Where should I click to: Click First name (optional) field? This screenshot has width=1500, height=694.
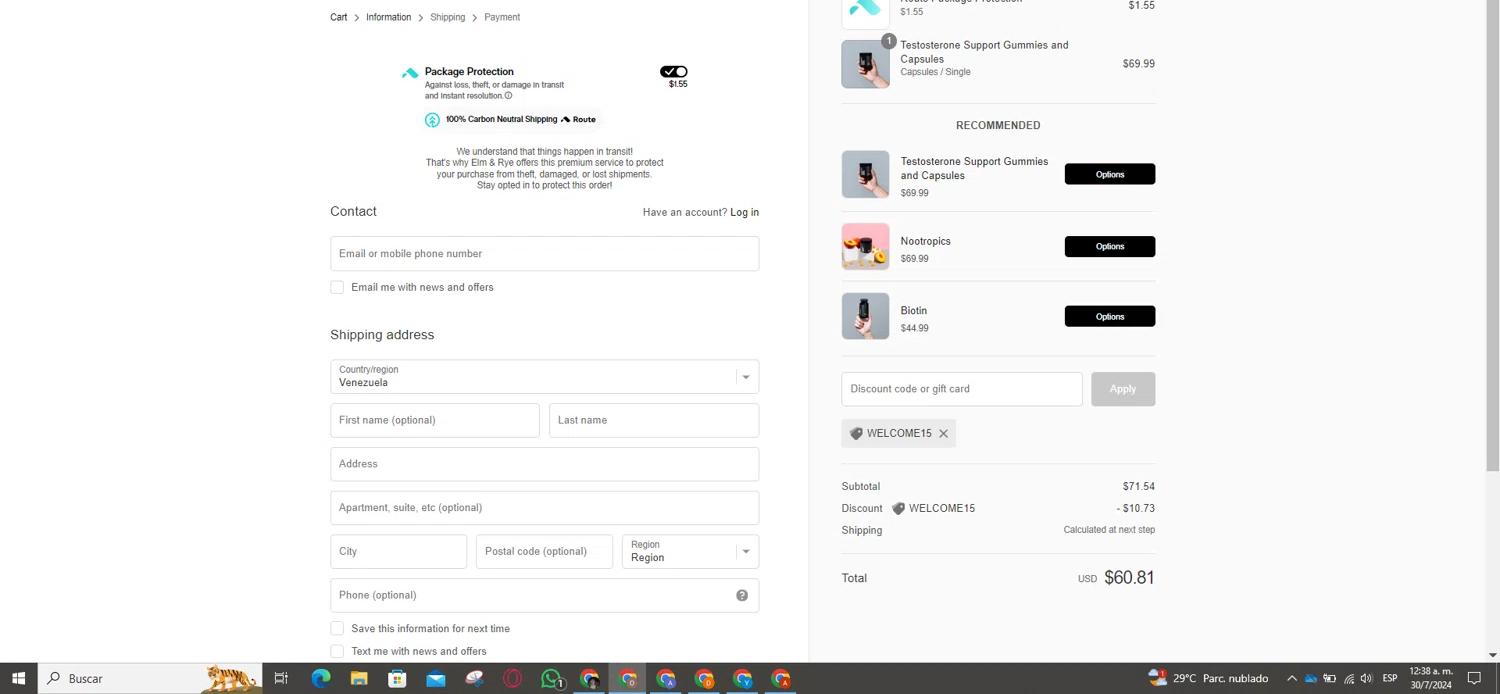tap(435, 420)
